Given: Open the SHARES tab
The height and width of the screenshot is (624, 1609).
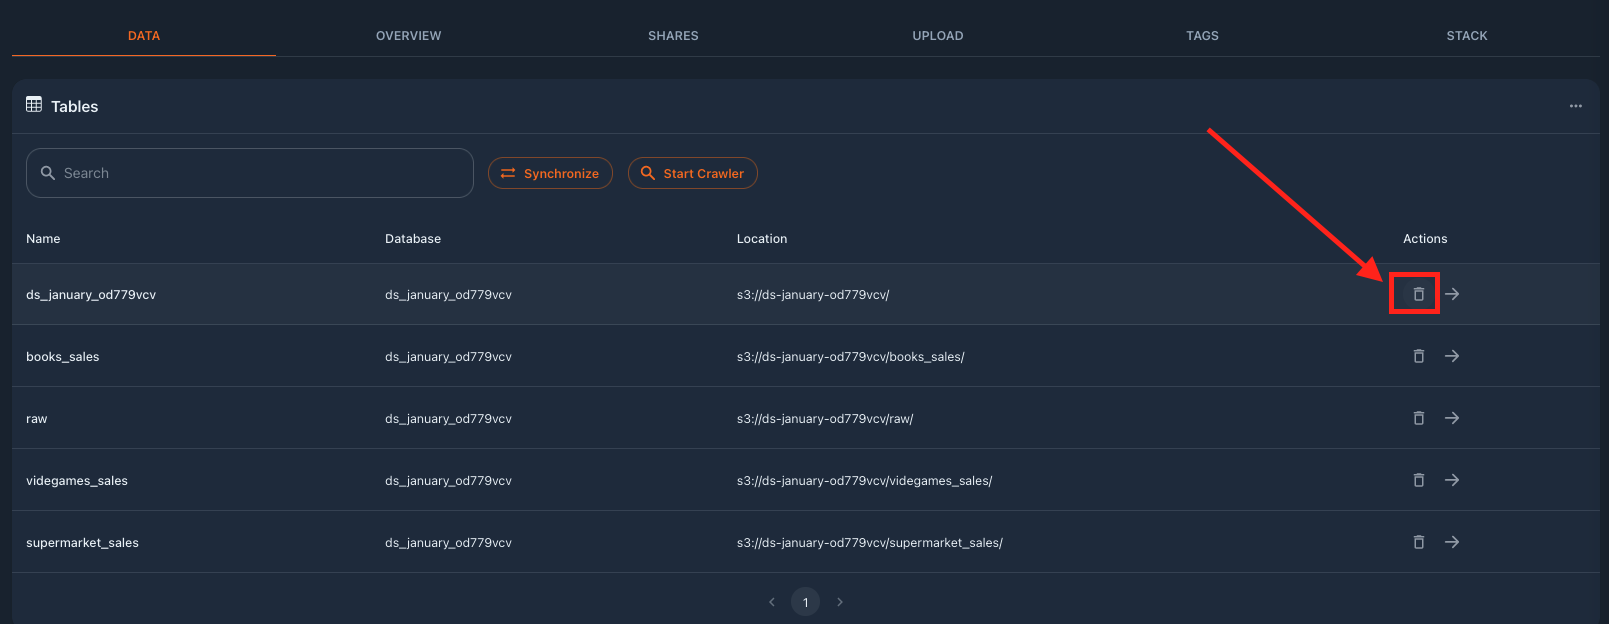Looking at the screenshot, I should pos(673,36).
